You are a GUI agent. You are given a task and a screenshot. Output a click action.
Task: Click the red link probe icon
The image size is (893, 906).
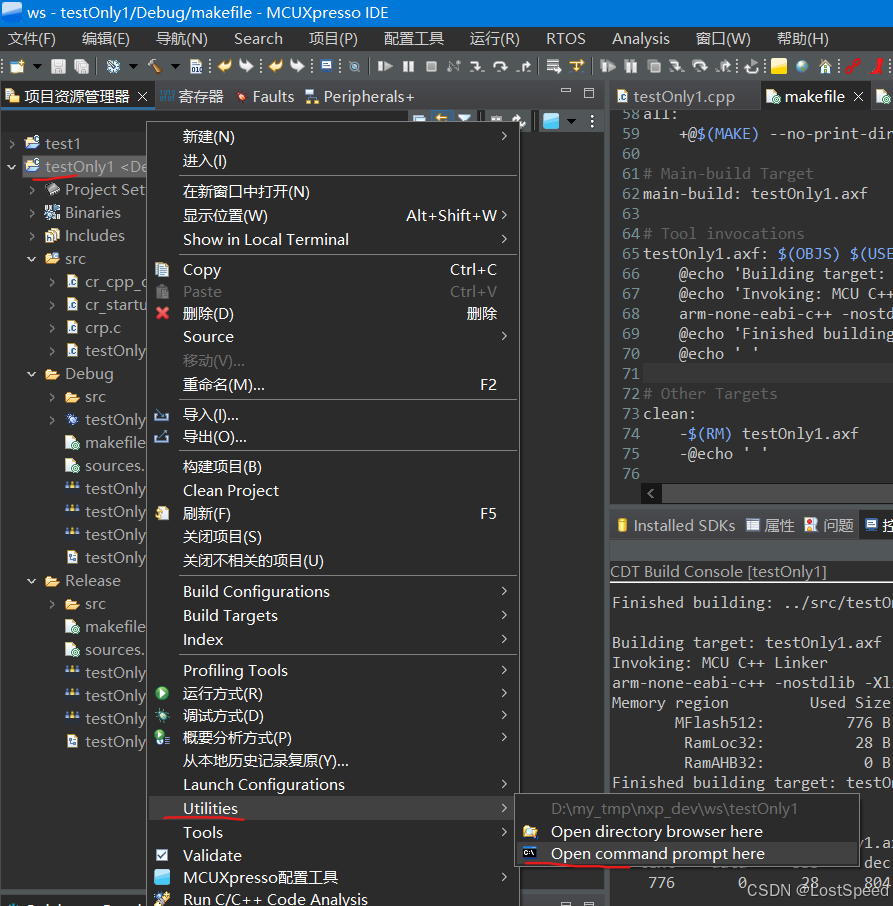tap(853, 66)
